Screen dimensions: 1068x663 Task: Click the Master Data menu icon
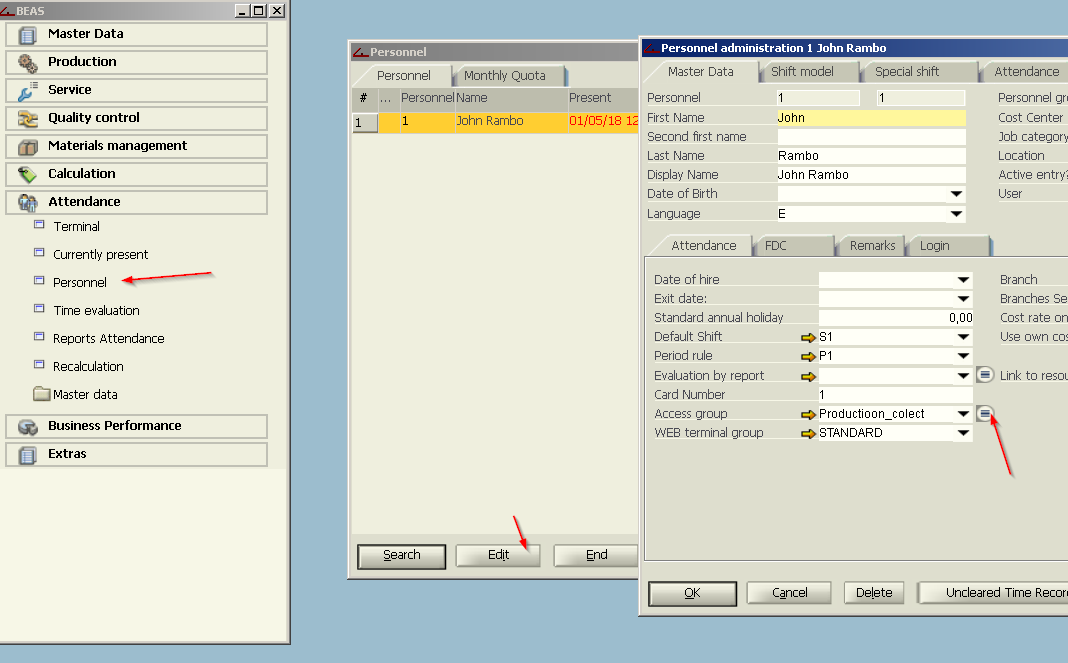click(x=27, y=35)
